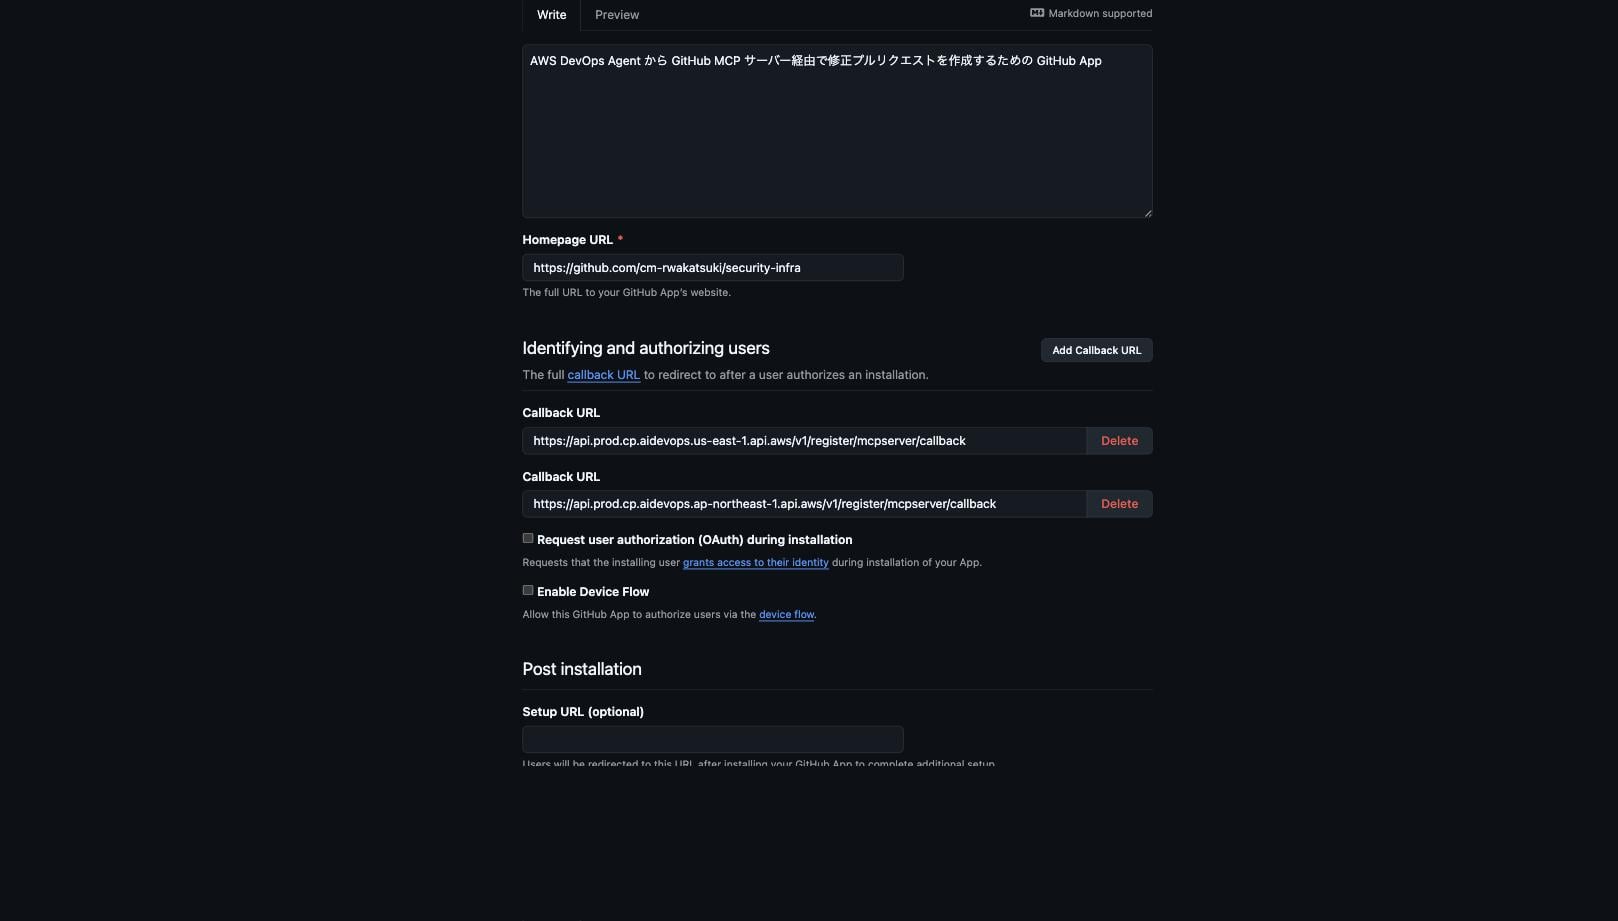The image size is (1618, 921).
Task: Grab the textarea resize handle corner
Action: [1147, 212]
